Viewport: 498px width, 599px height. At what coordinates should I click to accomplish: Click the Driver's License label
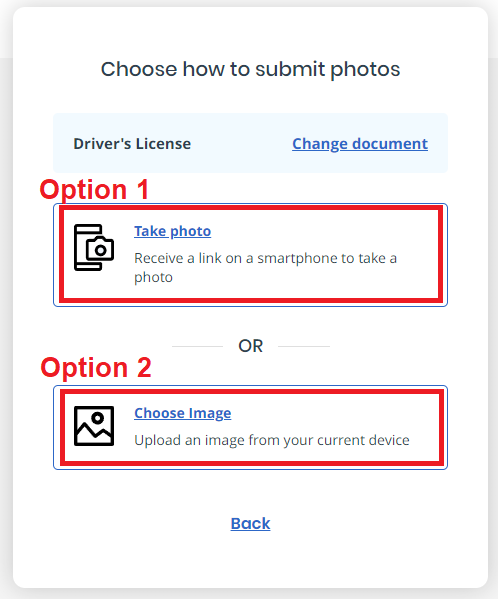pyautogui.click(x=132, y=144)
